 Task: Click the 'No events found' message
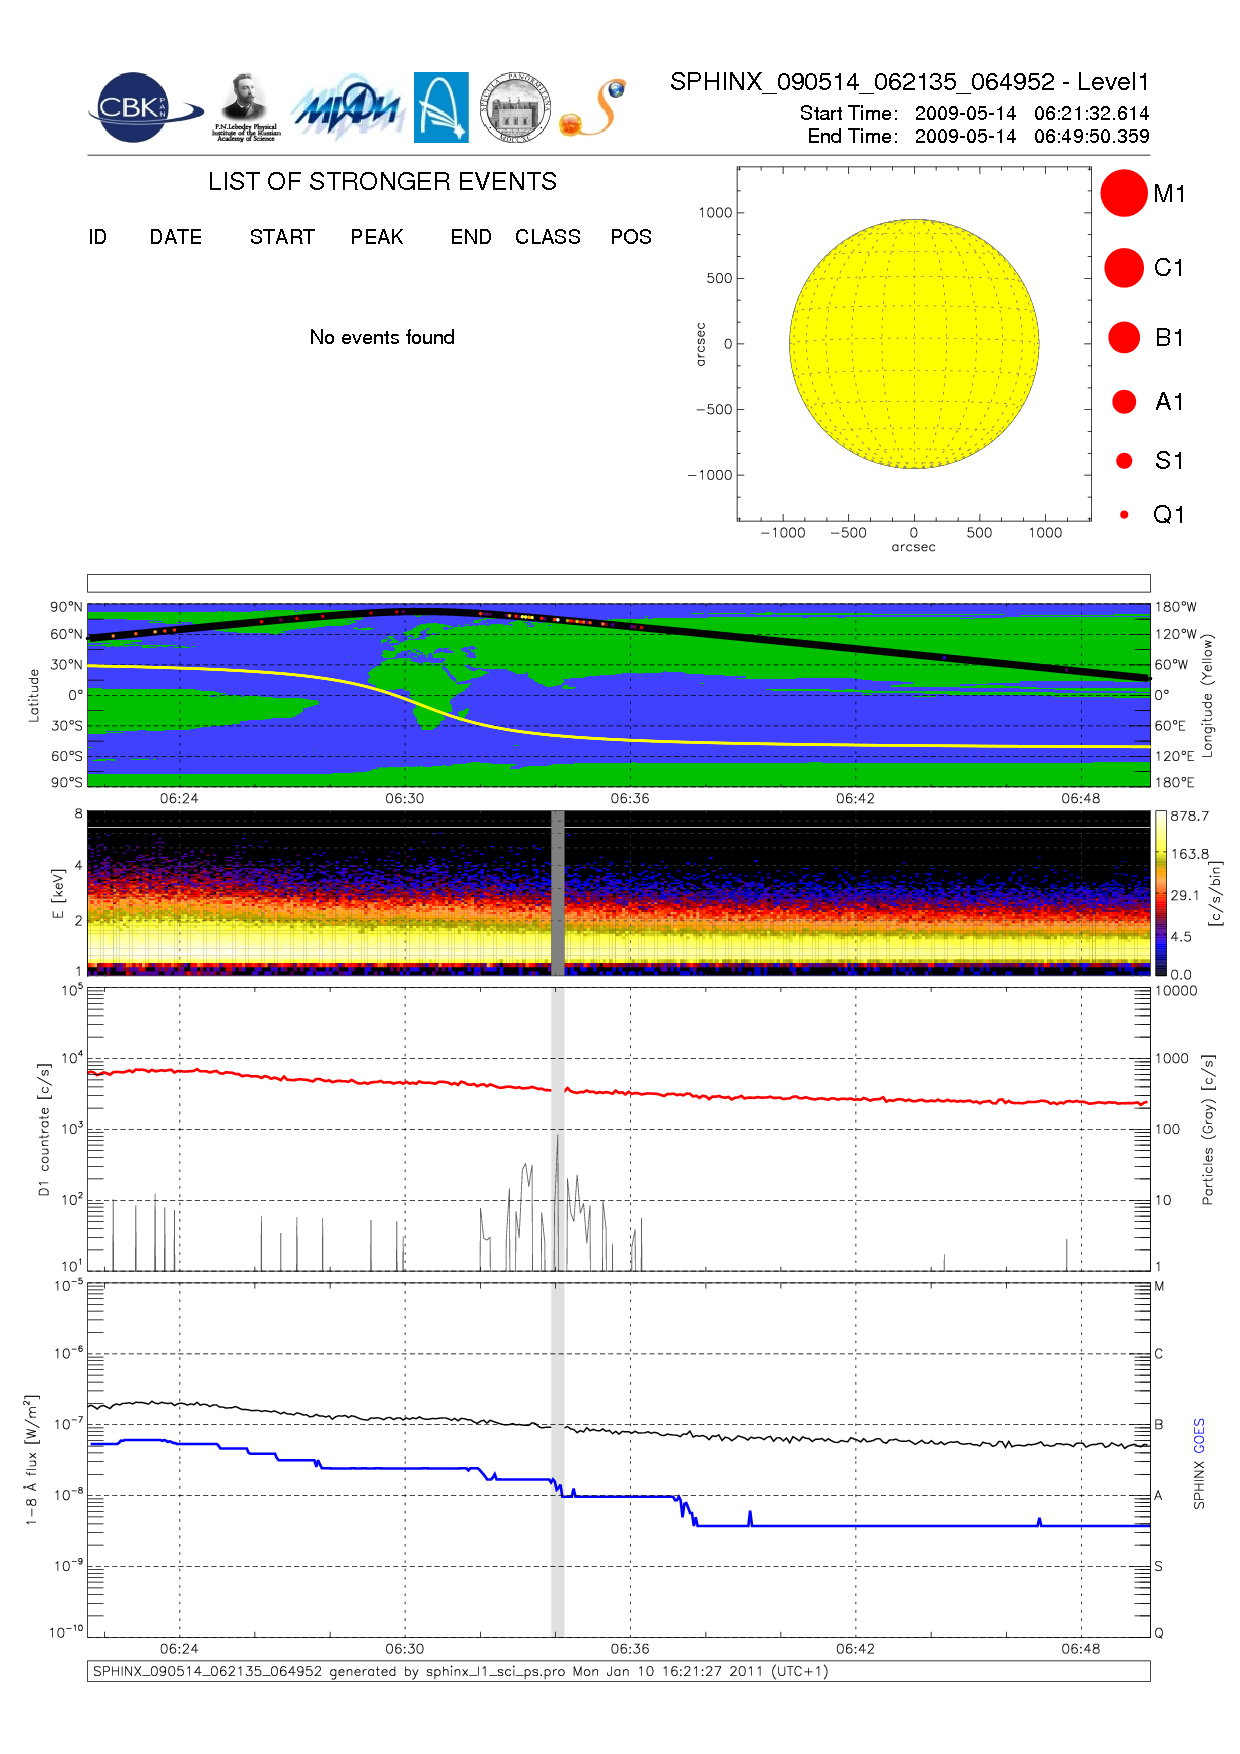pos(382,338)
